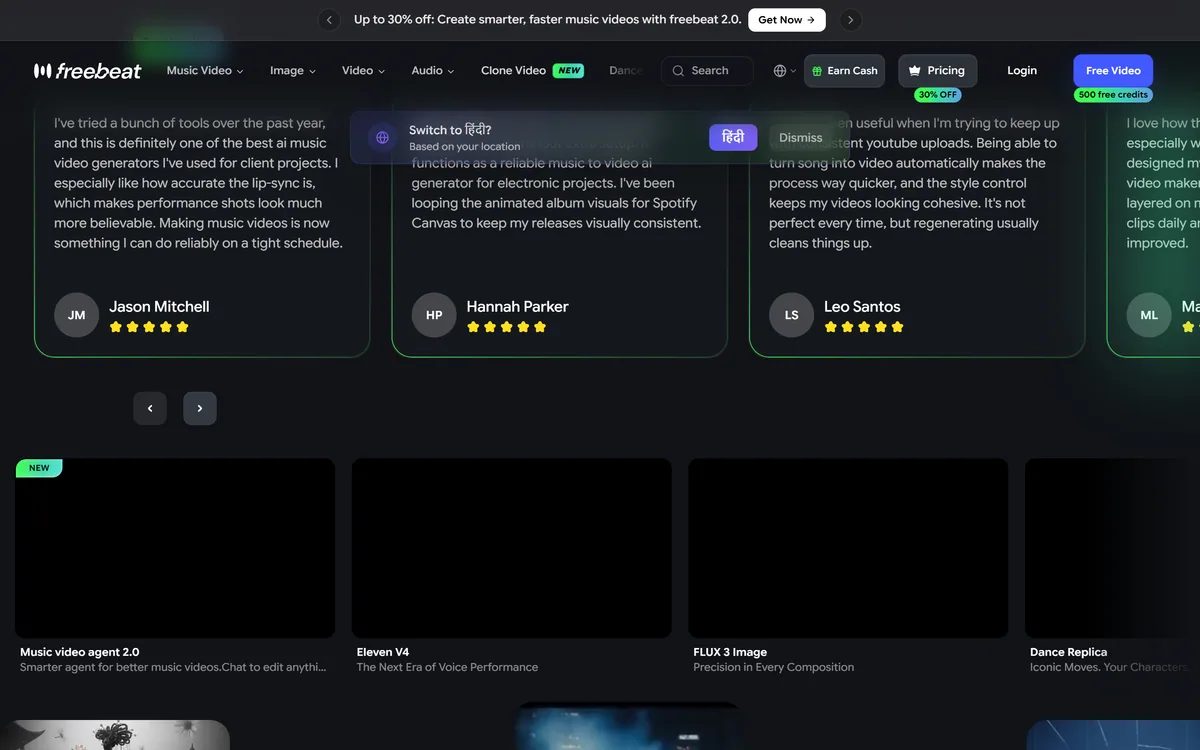The height and width of the screenshot is (750, 1200).
Task: Click the Free Video button
Action: pos(1113,71)
